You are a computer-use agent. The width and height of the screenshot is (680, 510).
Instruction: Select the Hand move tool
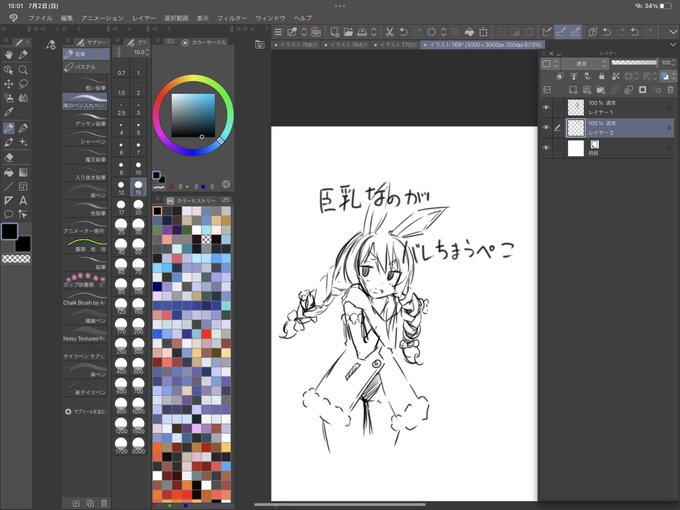[x=9, y=55]
